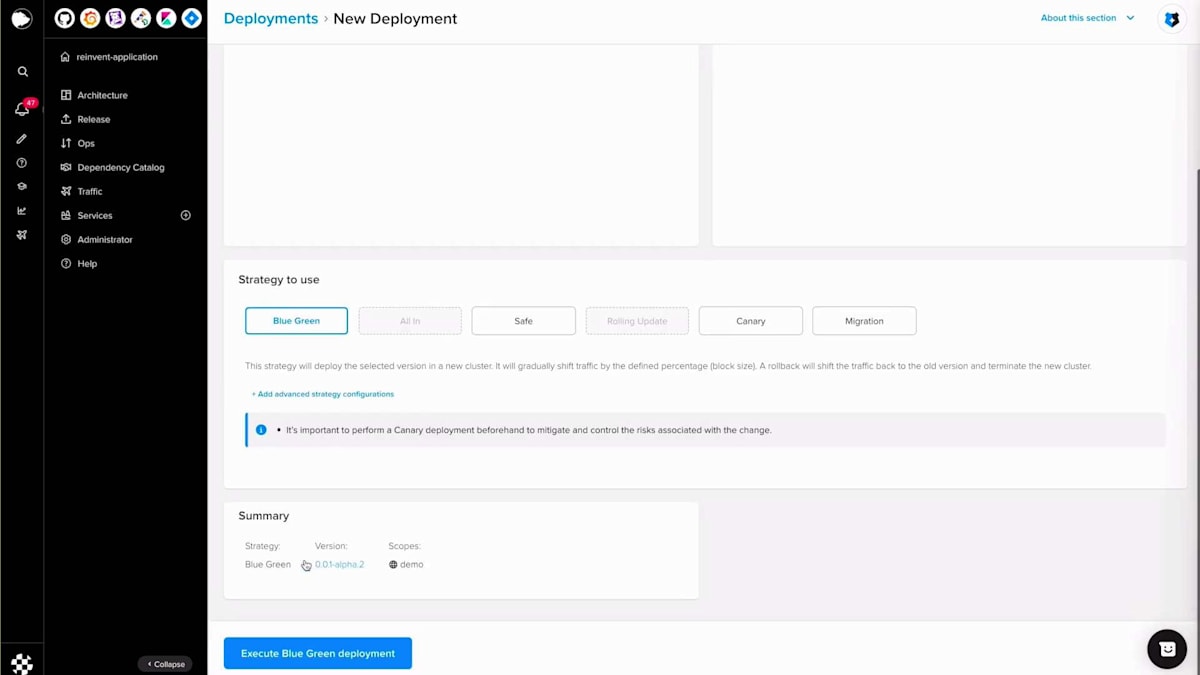1200x675 pixels.
Task: Click the globe icon next to demo scope
Action: (393, 564)
